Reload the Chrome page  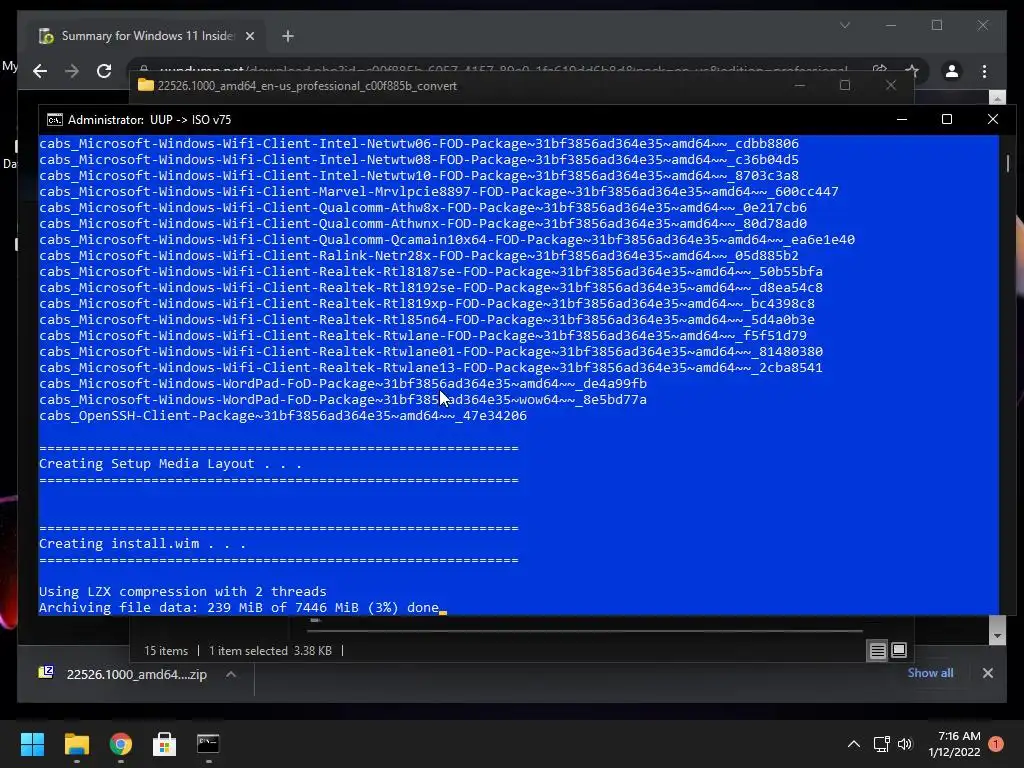click(104, 71)
